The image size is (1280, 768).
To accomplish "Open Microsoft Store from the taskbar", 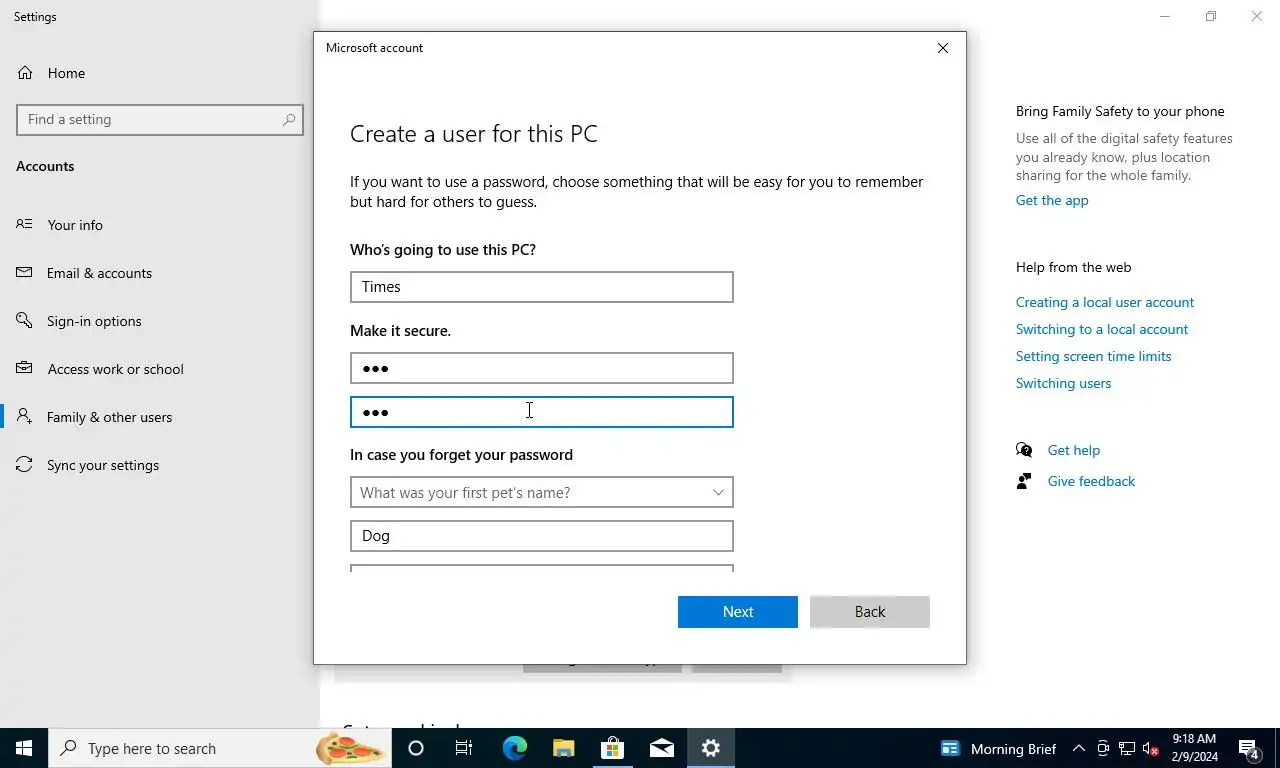I will [612, 748].
